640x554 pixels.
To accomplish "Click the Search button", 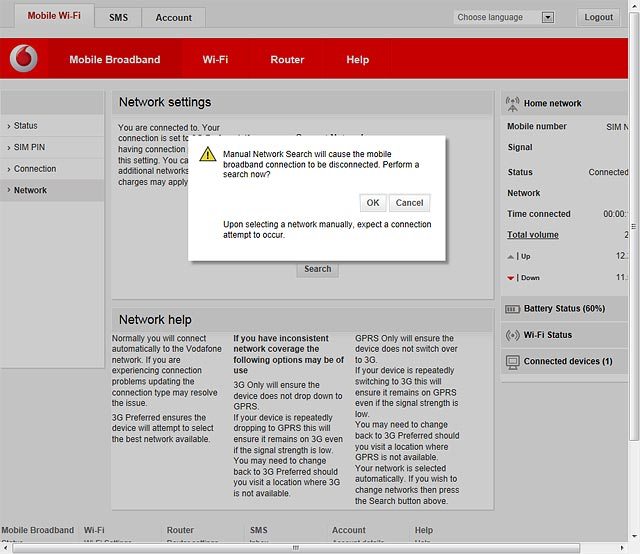I will (x=318, y=269).
